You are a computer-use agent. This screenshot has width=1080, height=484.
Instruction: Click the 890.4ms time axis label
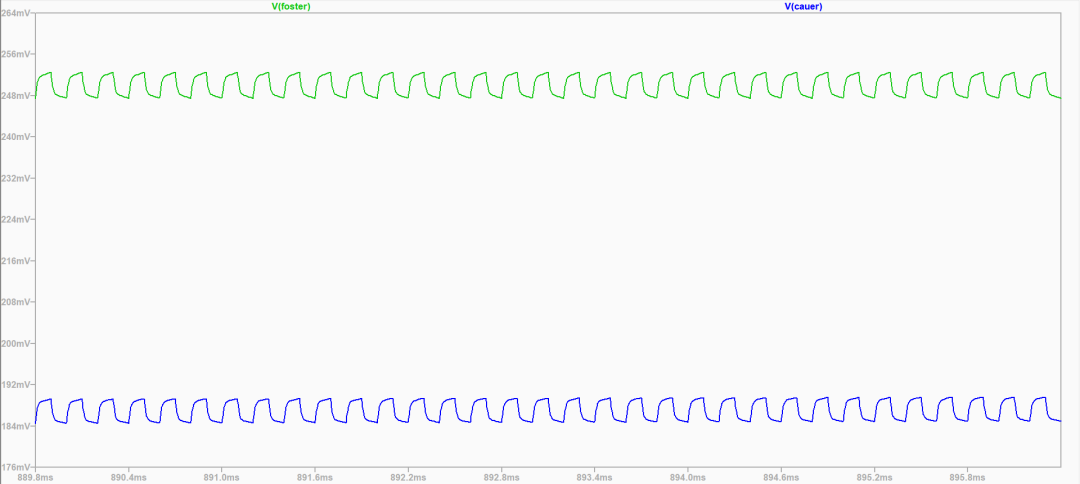click(x=128, y=477)
